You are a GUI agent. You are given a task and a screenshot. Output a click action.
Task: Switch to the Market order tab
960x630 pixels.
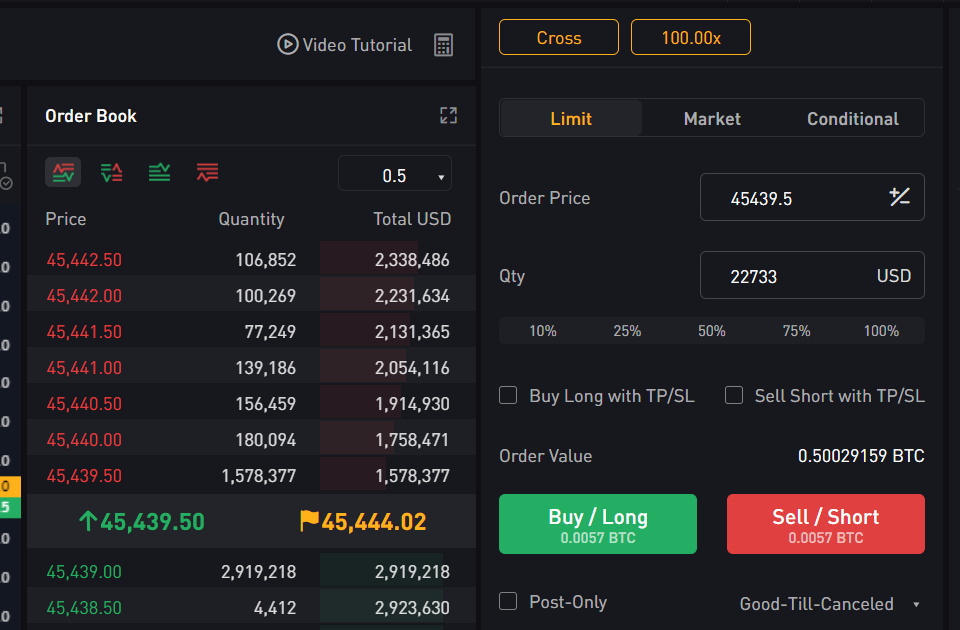click(712, 119)
